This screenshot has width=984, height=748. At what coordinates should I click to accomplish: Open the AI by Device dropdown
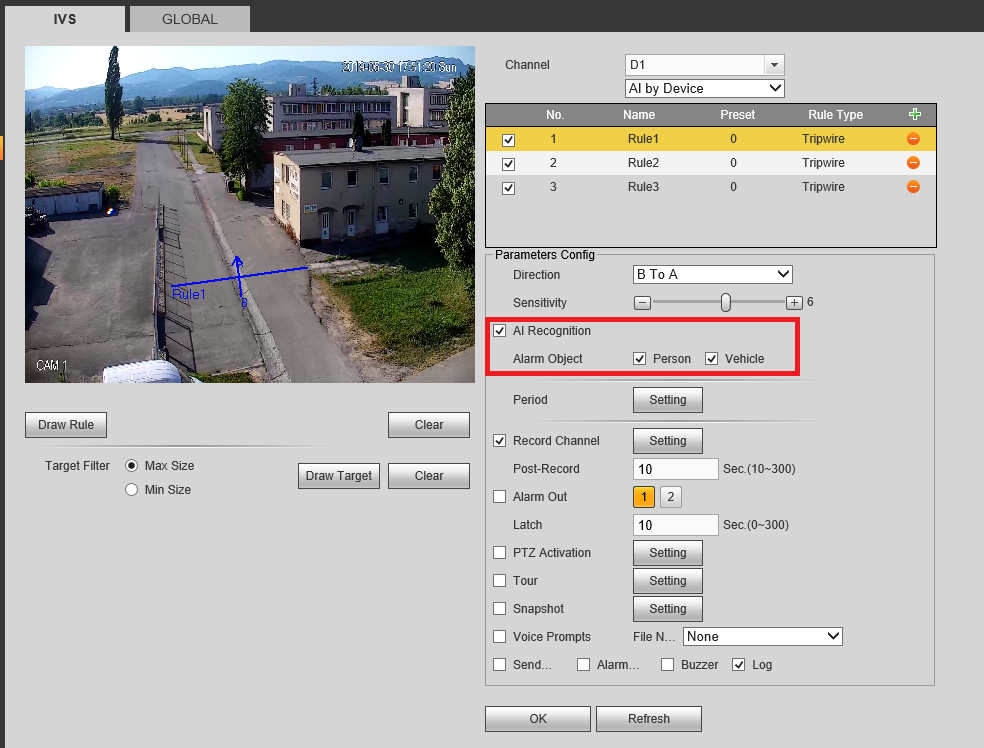(704, 89)
